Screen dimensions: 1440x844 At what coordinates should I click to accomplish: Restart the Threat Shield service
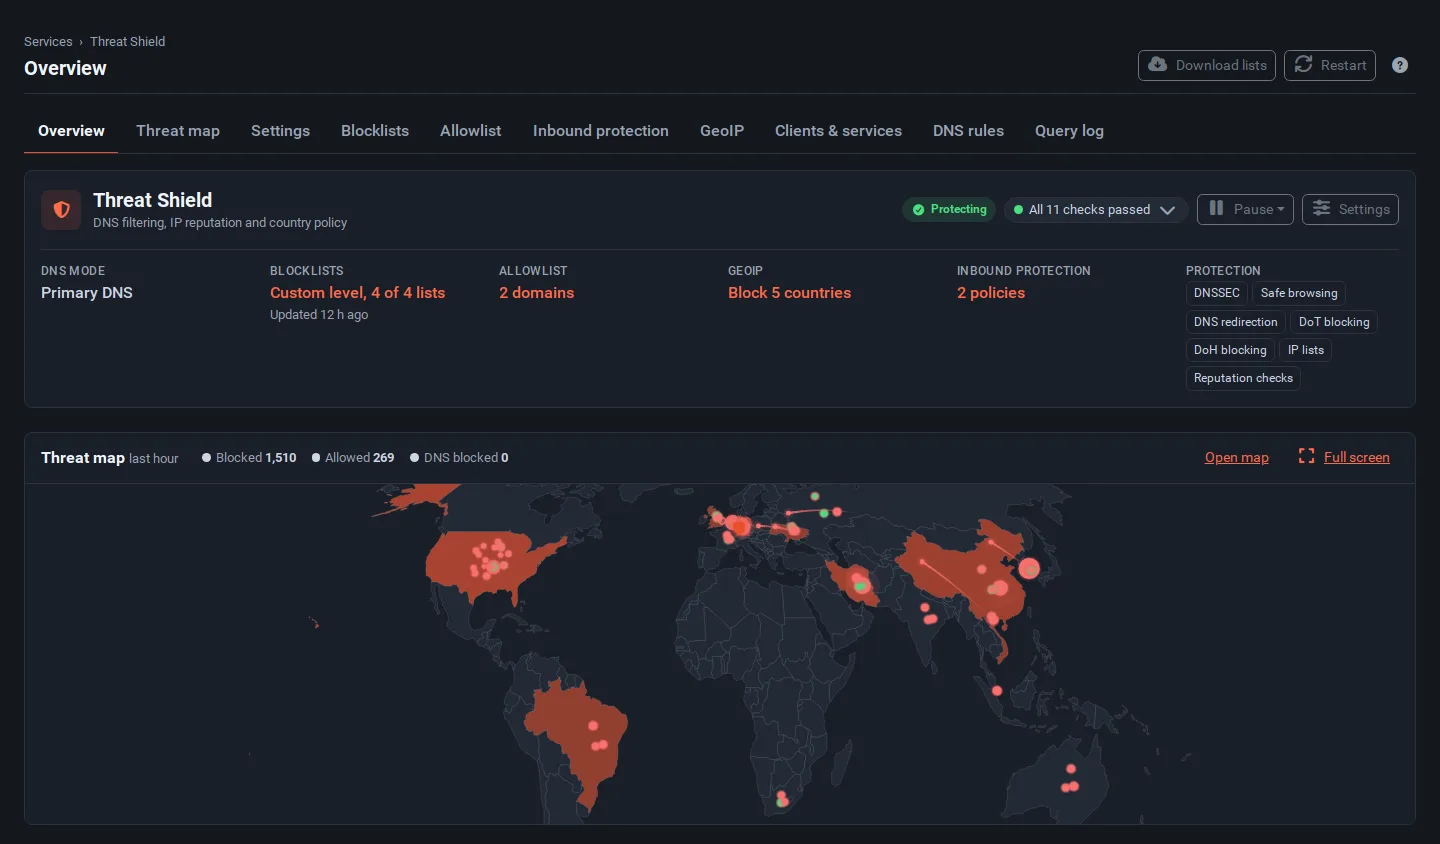click(1330, 65)
